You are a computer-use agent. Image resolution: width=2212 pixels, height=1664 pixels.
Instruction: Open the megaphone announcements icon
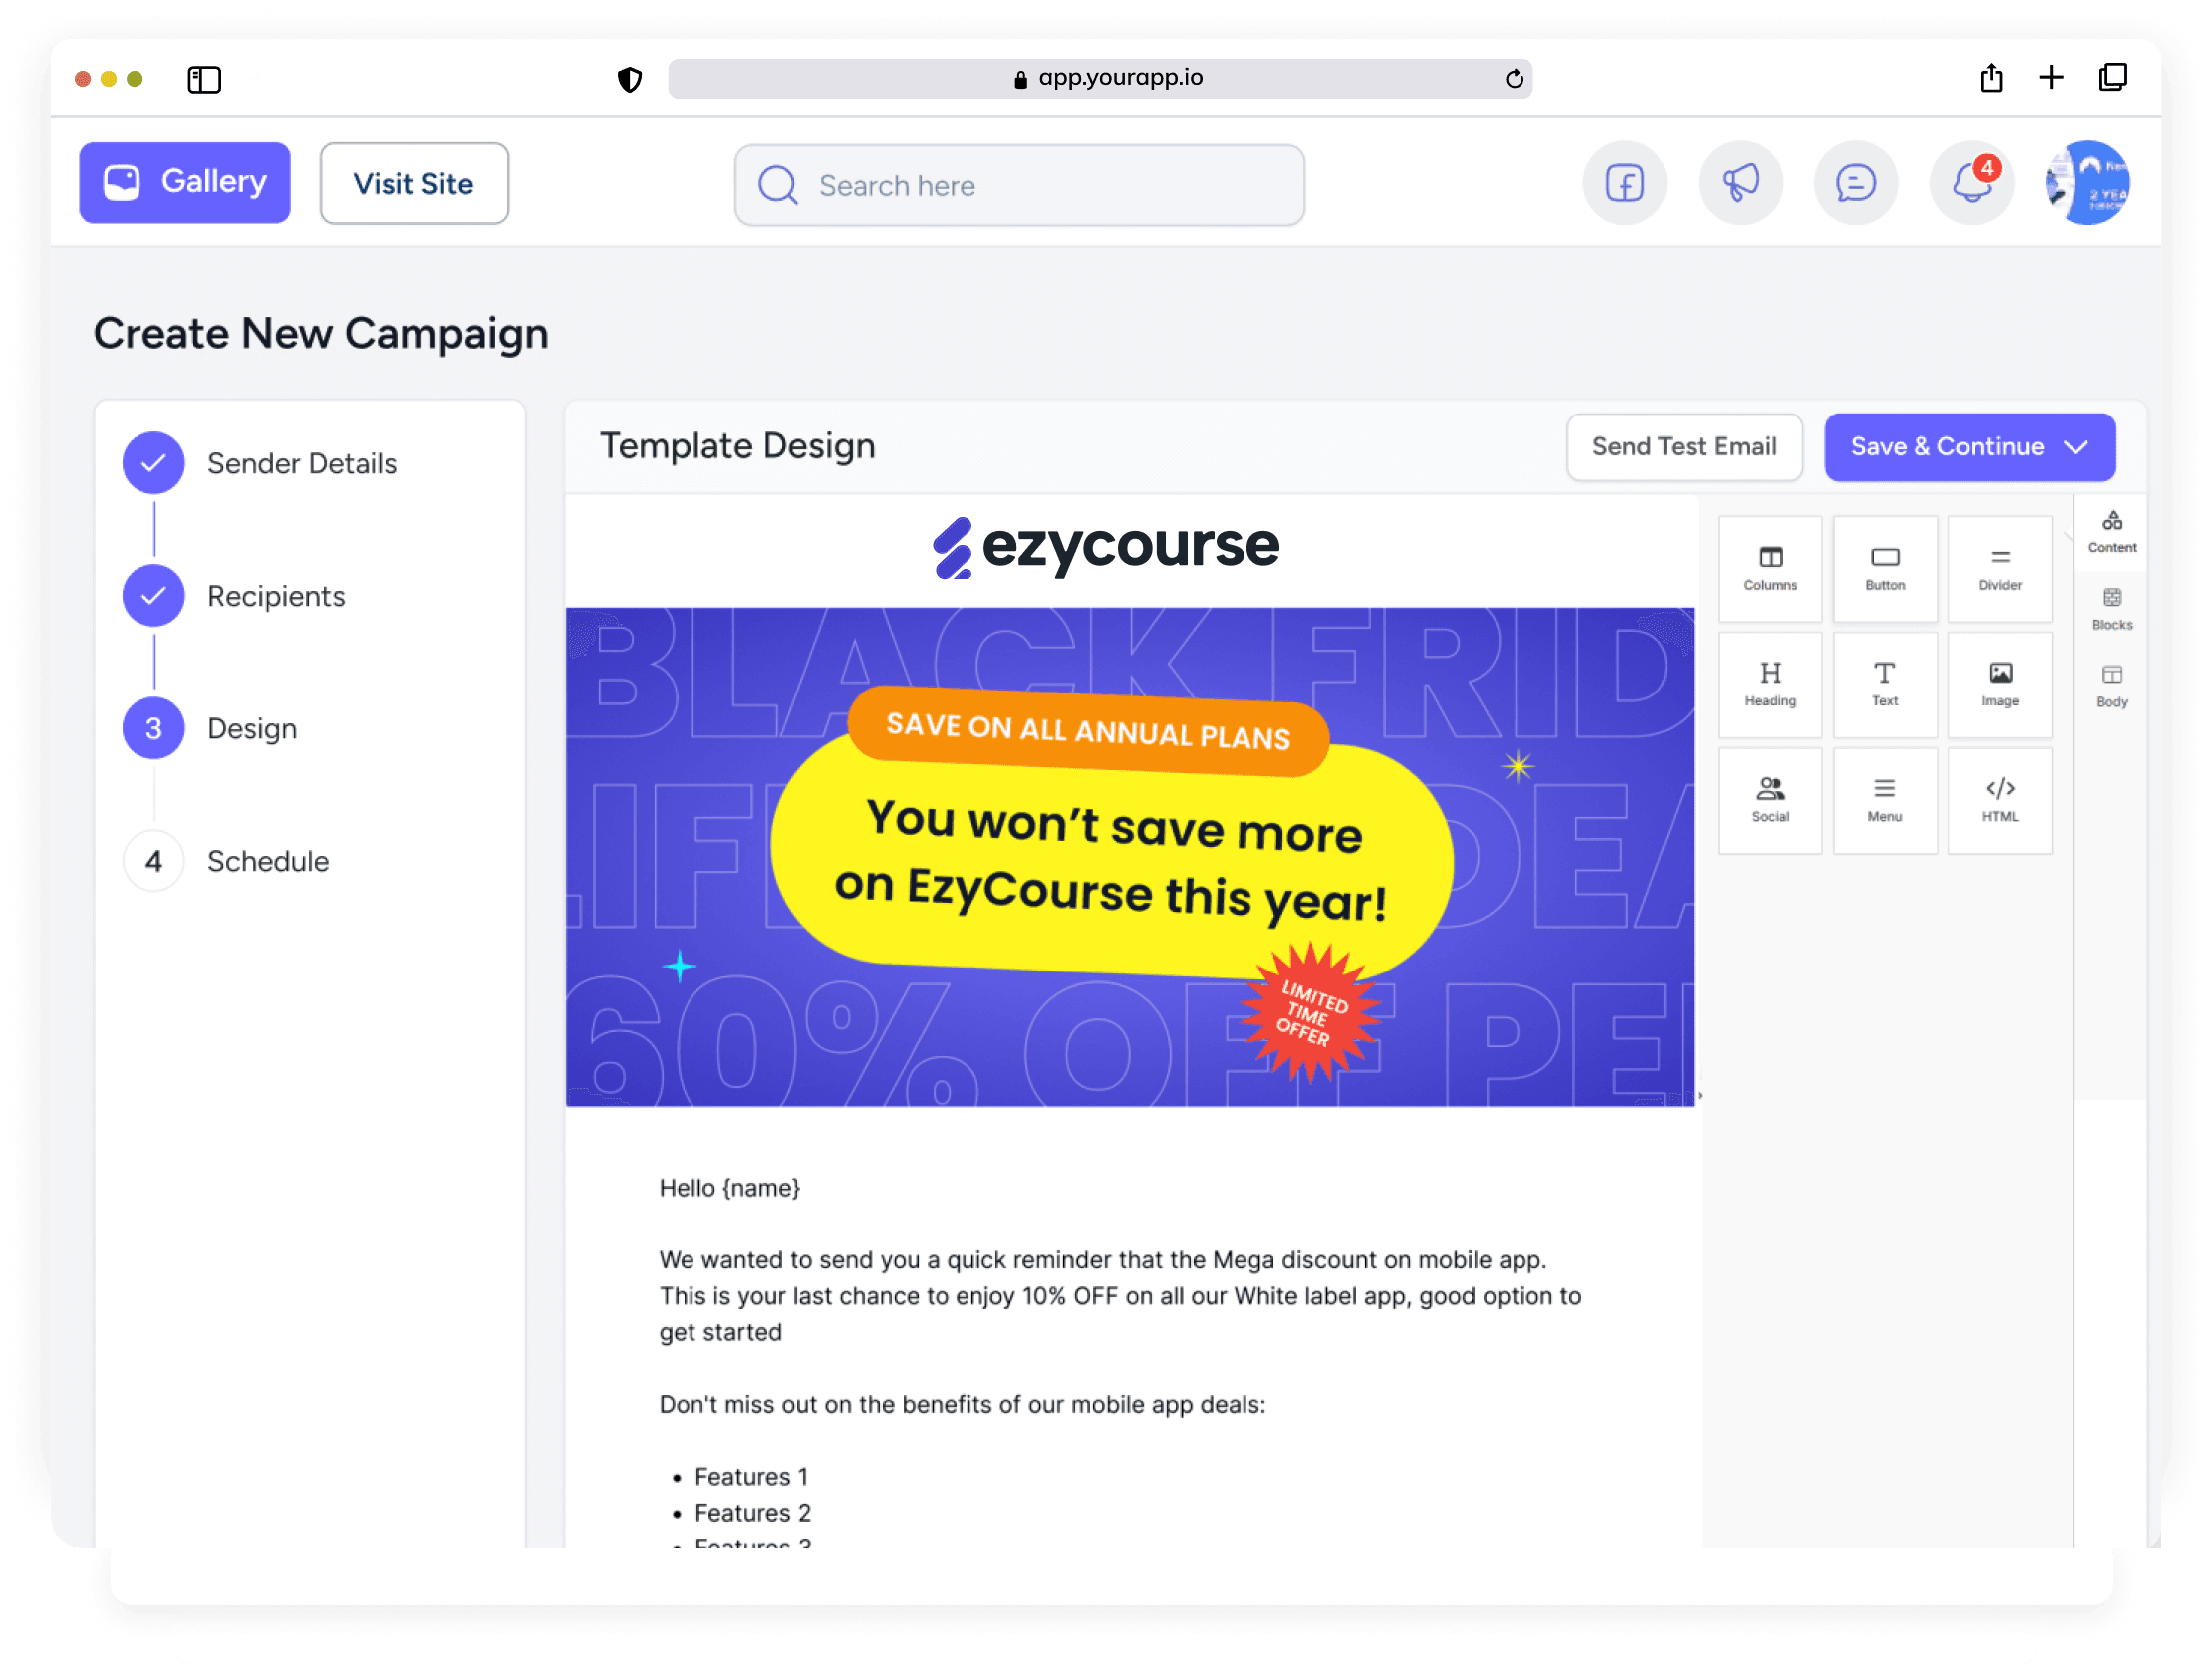point(1741,184)
